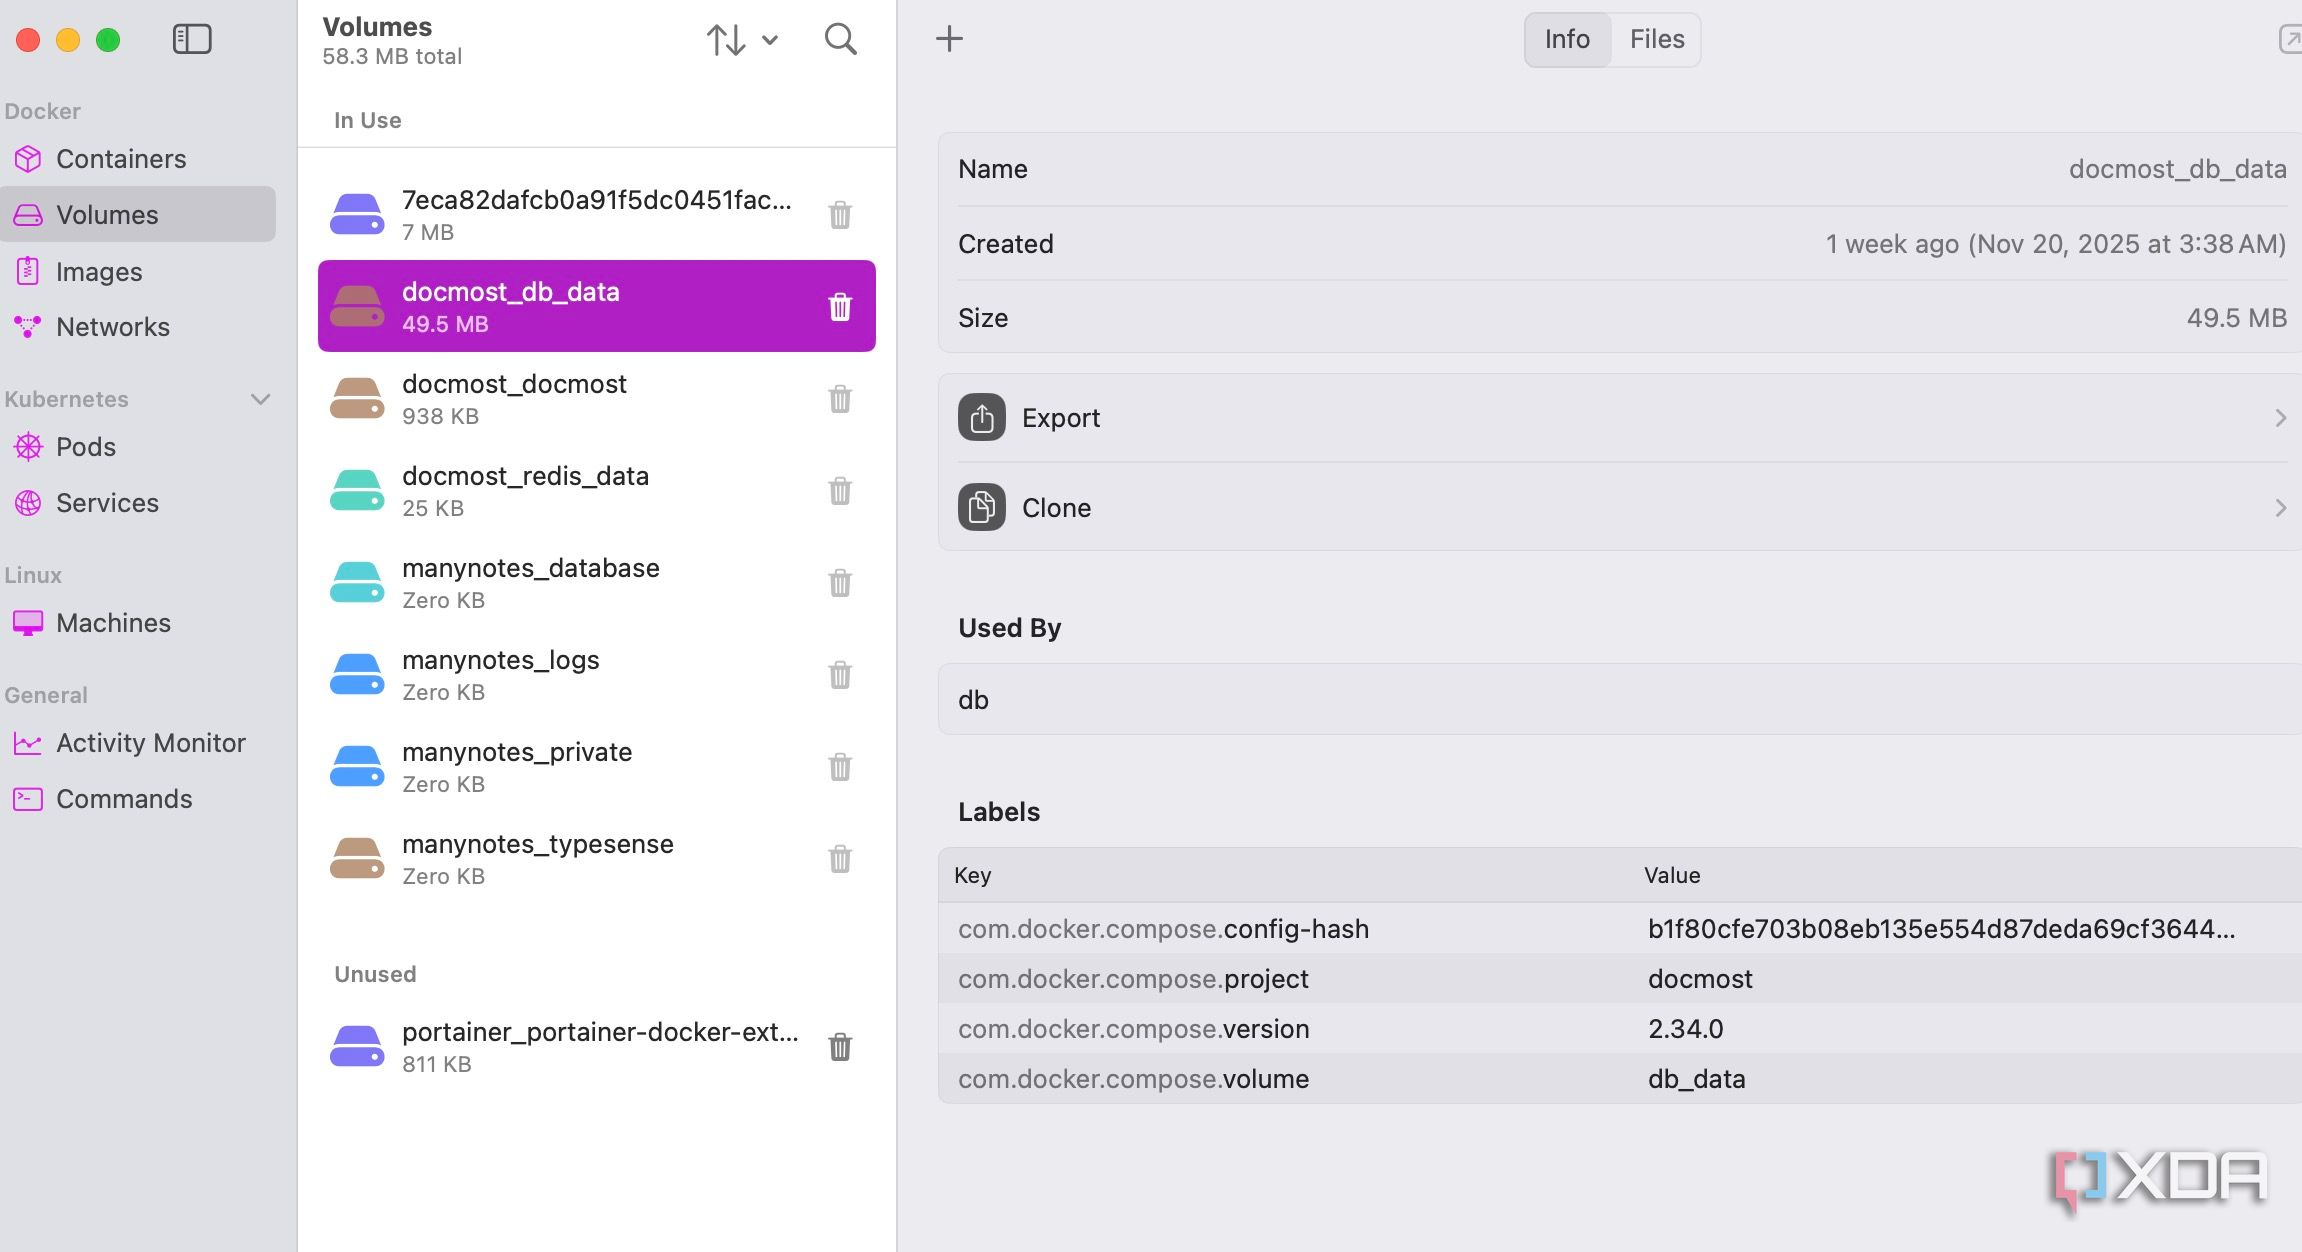Remove manynotes_private with its trash icon
The image size is (2302, 1252).
pyautogui.click(x=840, y=766)
